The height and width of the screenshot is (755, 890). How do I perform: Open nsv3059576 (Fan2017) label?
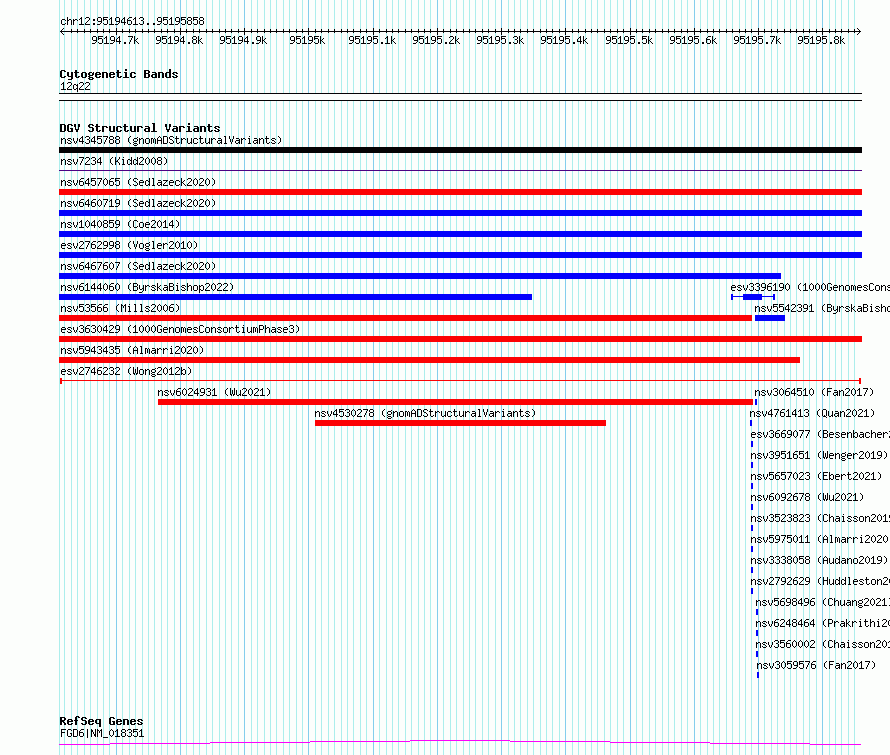(x=816, y=665)
